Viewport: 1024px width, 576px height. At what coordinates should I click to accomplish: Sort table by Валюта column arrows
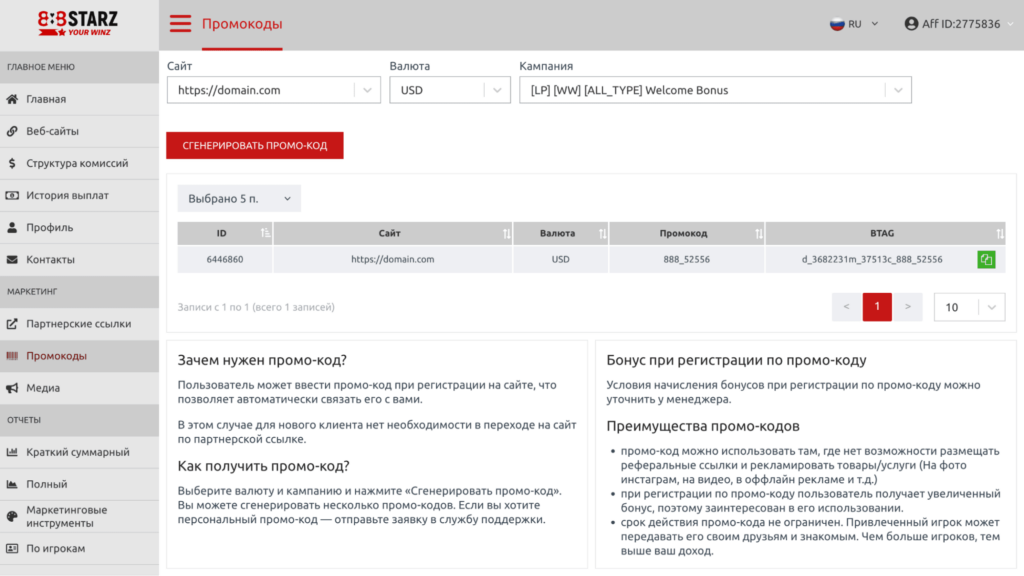tap(602, 233)
